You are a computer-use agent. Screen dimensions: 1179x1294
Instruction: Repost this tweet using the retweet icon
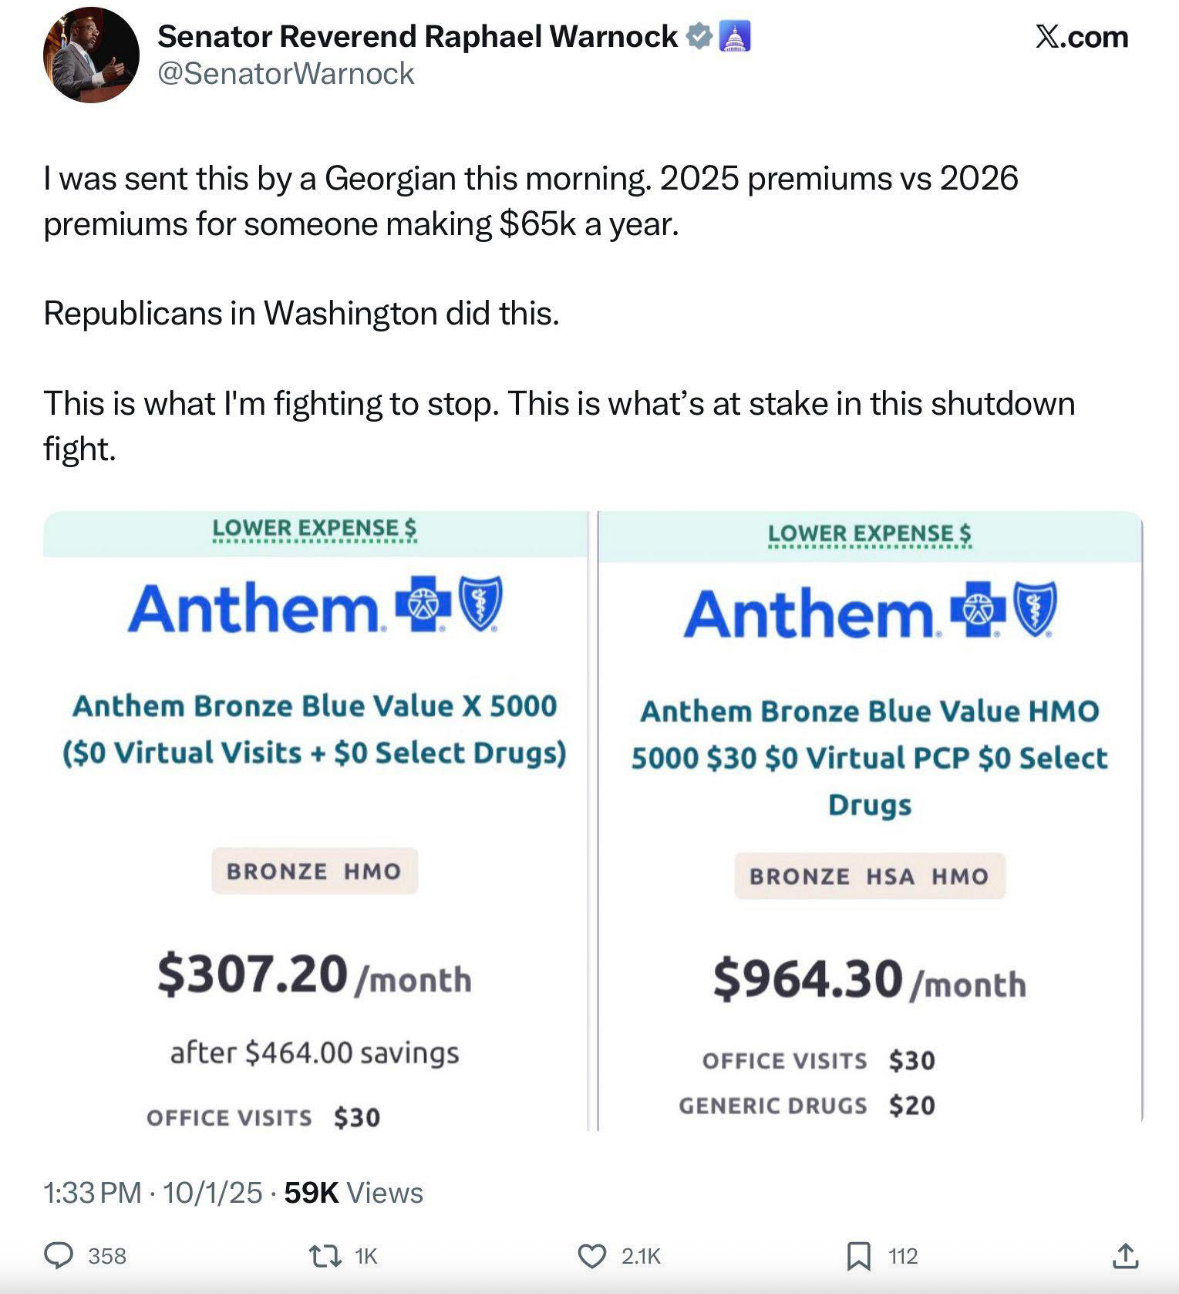pos(326,1255)
